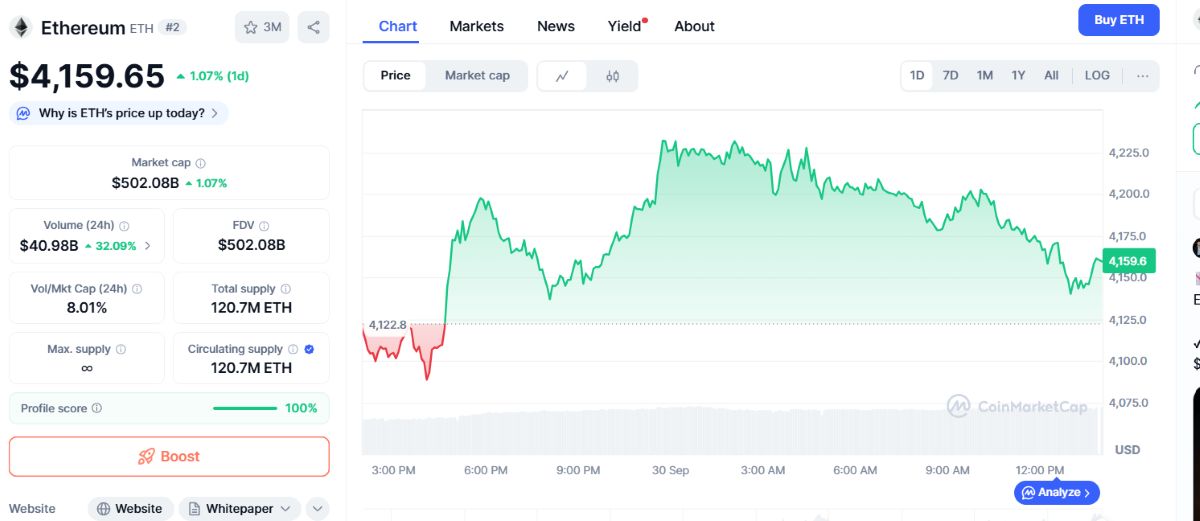Select the 7D time range
This screenshot has height=521, width=1200.
click(950, 75)
